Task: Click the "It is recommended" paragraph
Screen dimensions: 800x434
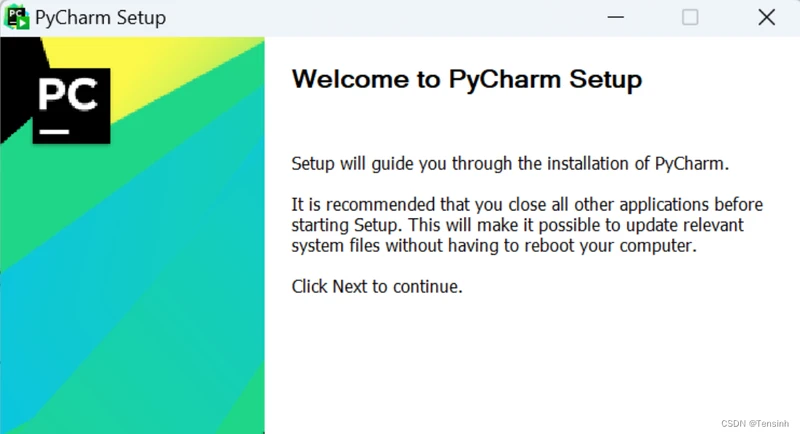Action: click(527, 225)
